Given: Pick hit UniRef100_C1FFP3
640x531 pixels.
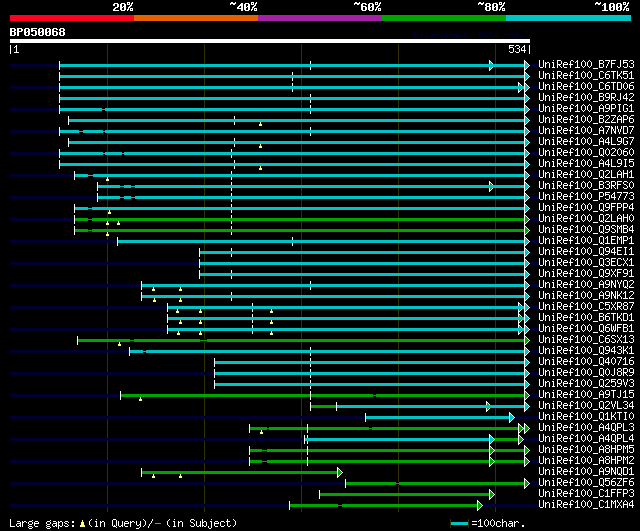Looking at the screenshot, I should point(586,494).
